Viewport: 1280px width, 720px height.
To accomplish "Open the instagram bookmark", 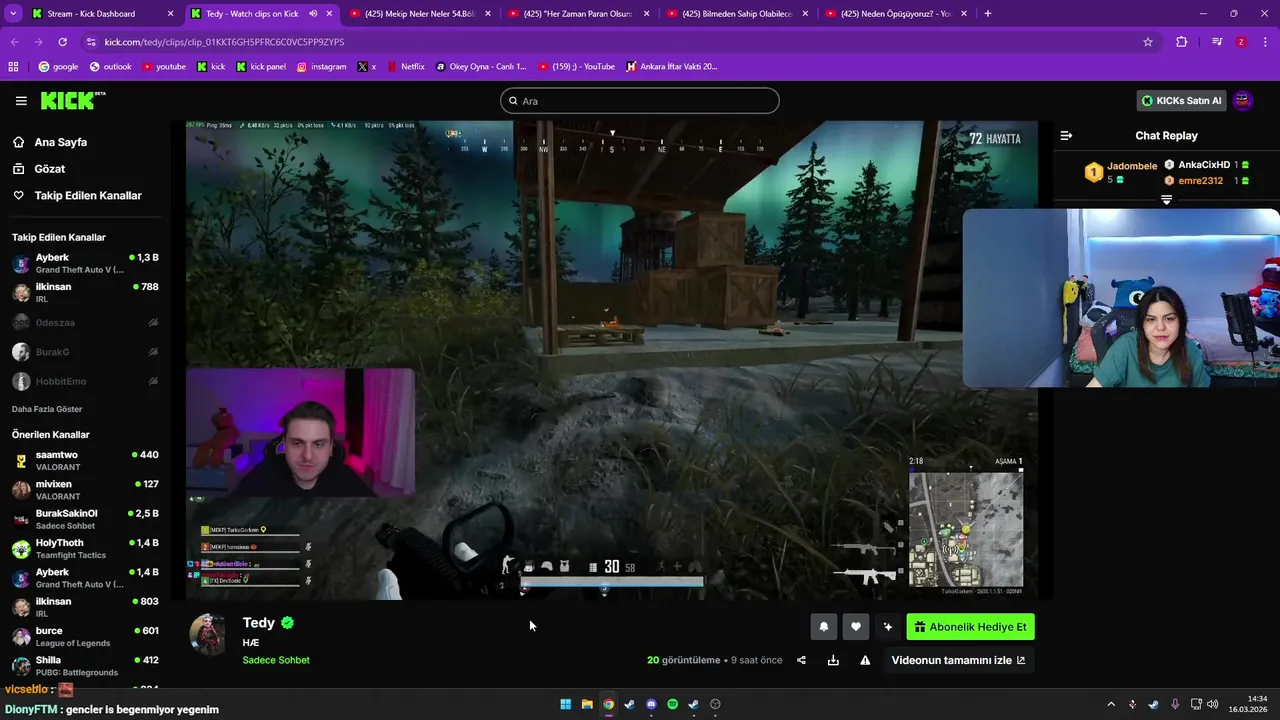I will tap(321, 67).
